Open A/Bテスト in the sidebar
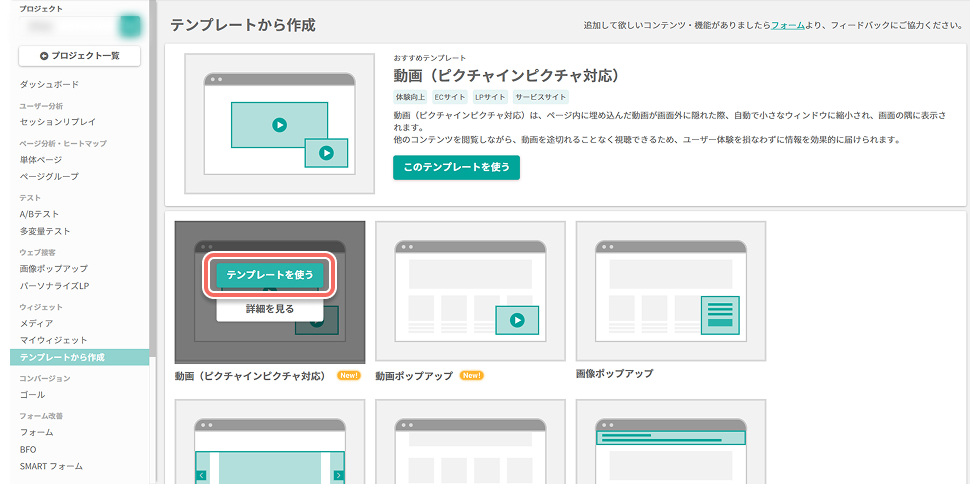 pos(39,214)
